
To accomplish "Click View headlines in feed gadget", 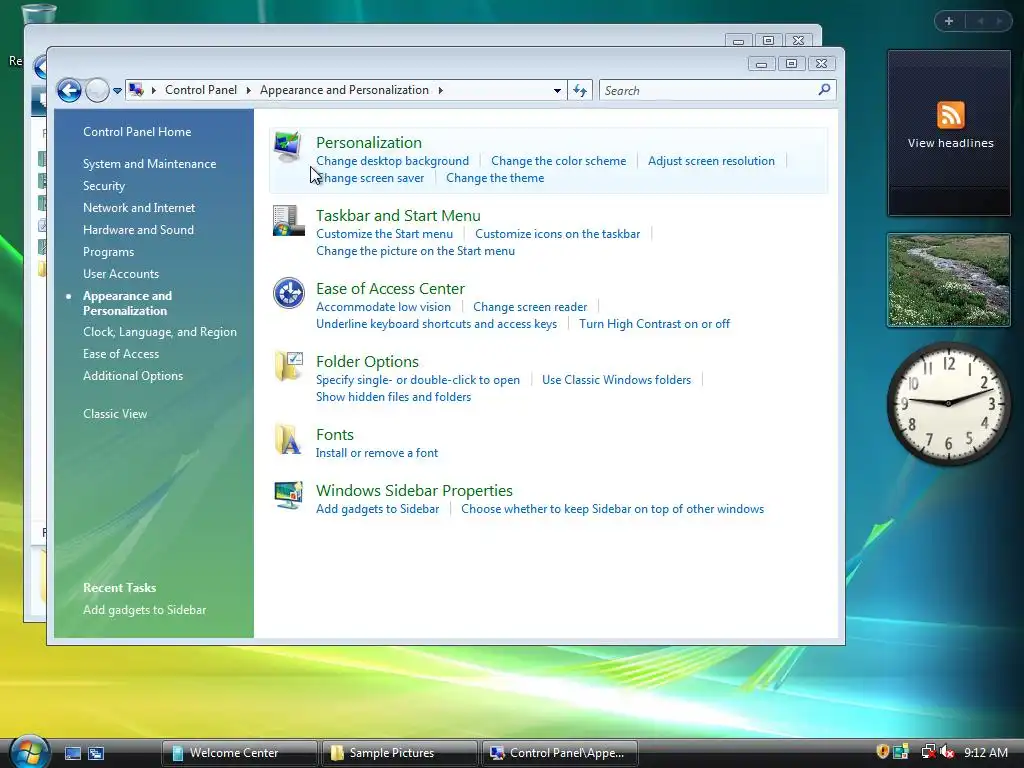I will click(951, 143).
